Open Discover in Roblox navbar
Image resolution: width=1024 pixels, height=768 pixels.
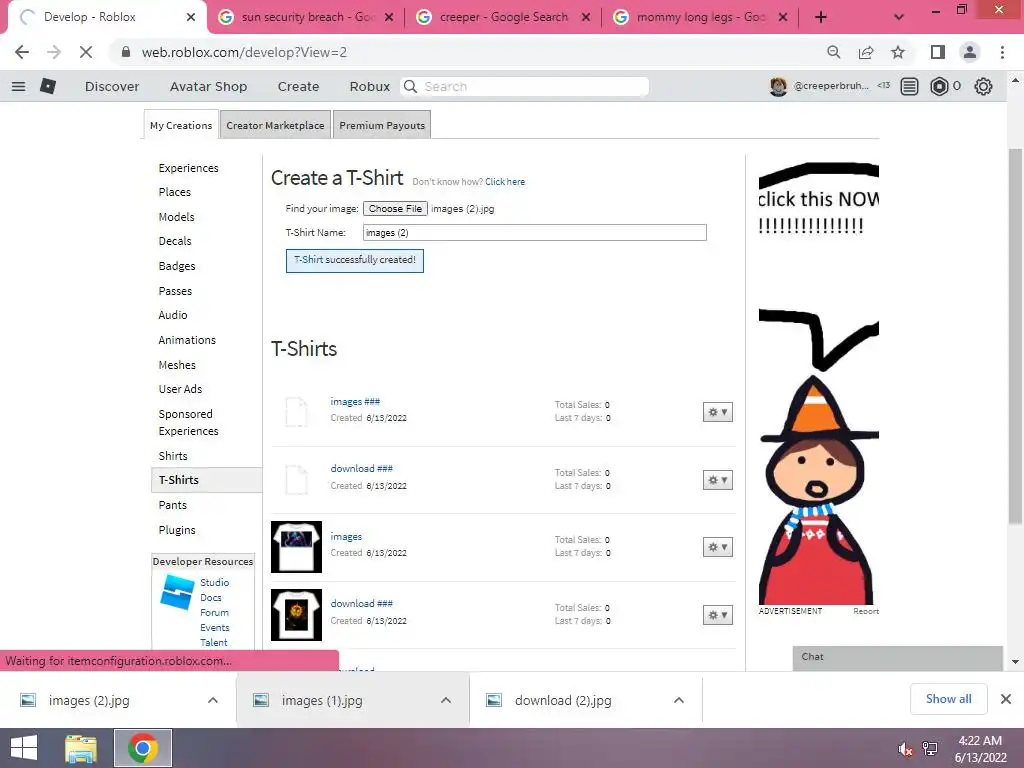click(112, 86)
